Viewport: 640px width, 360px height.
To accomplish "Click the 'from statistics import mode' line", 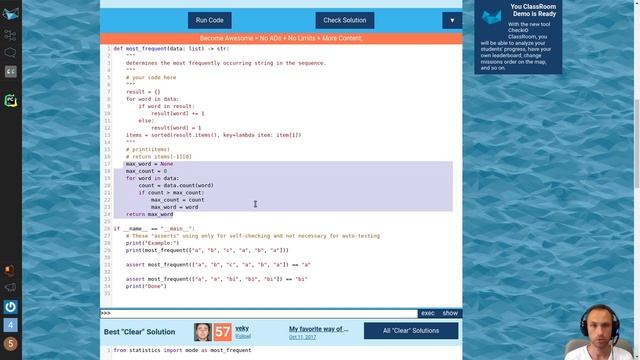I will click(x=182, y=350).
